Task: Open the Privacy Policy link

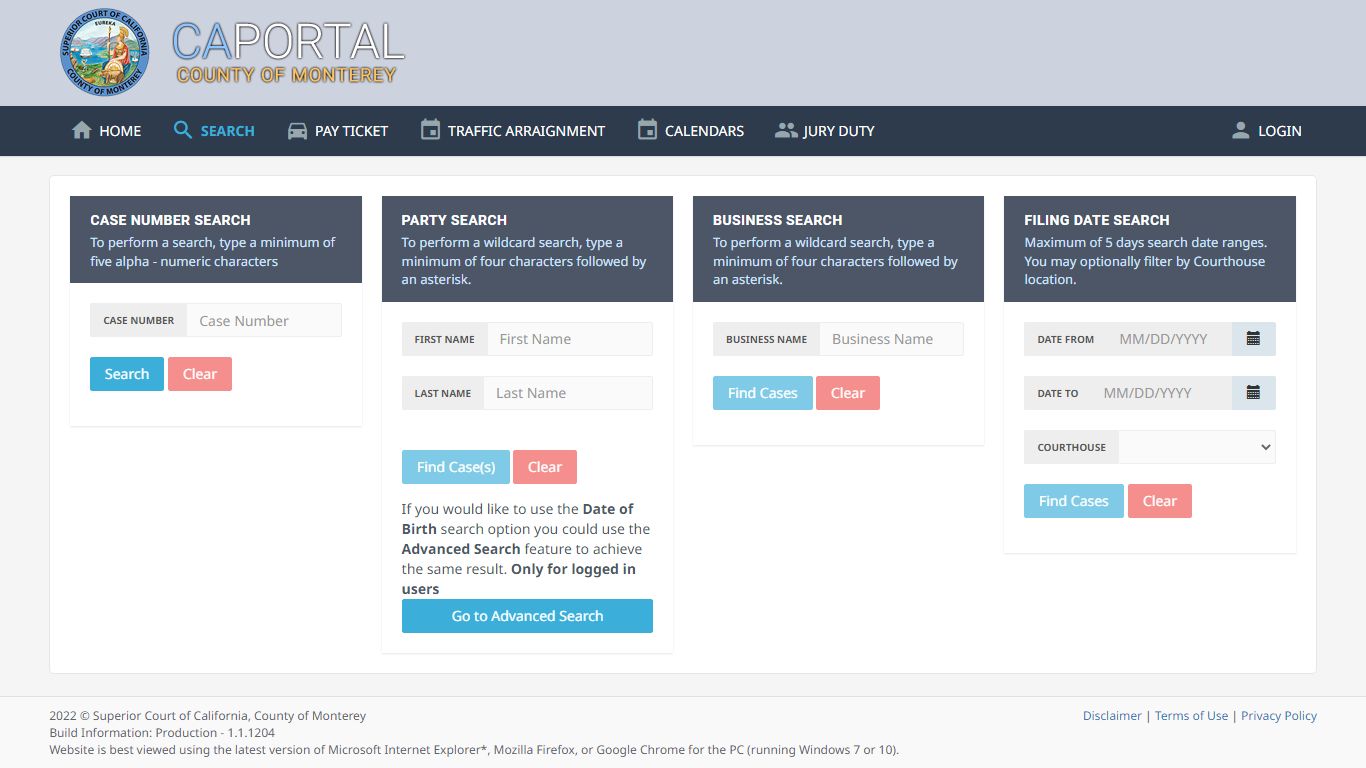Action: click(1279, 716)
